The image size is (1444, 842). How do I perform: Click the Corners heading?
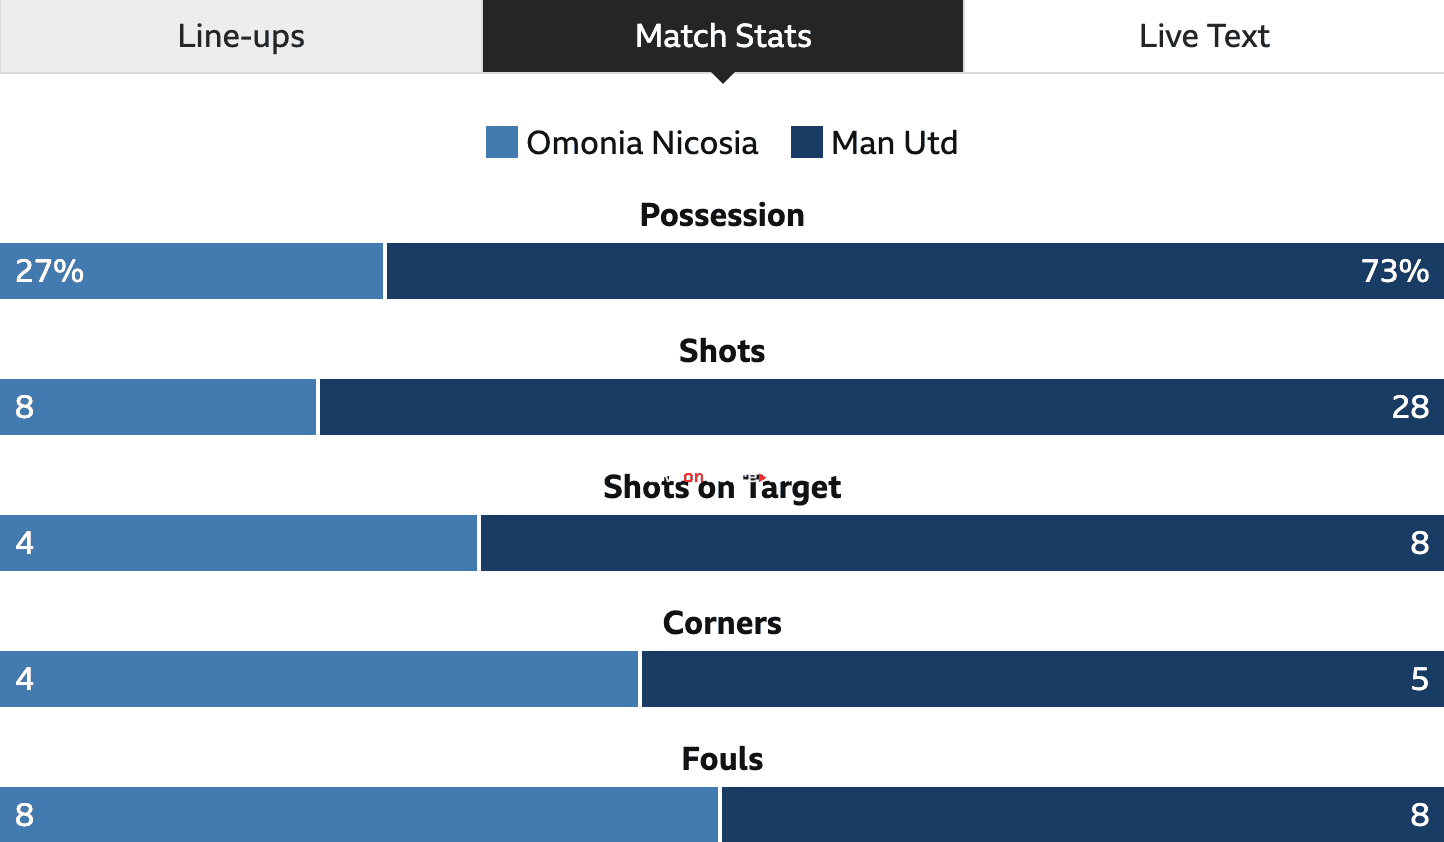[x=722, y=623]
